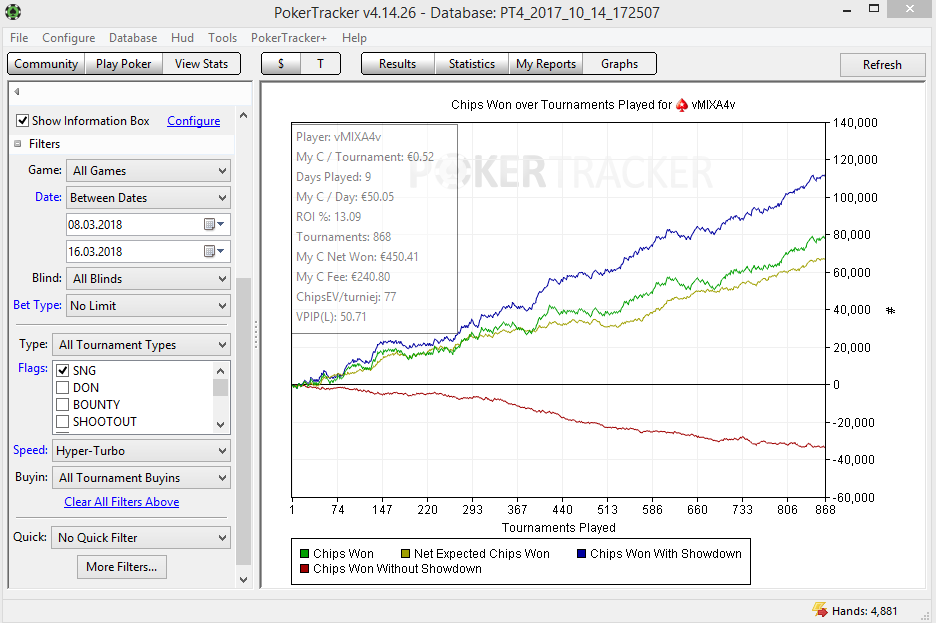Open the Help menu
Screen dimensions: 936x623
pos(354,38)
